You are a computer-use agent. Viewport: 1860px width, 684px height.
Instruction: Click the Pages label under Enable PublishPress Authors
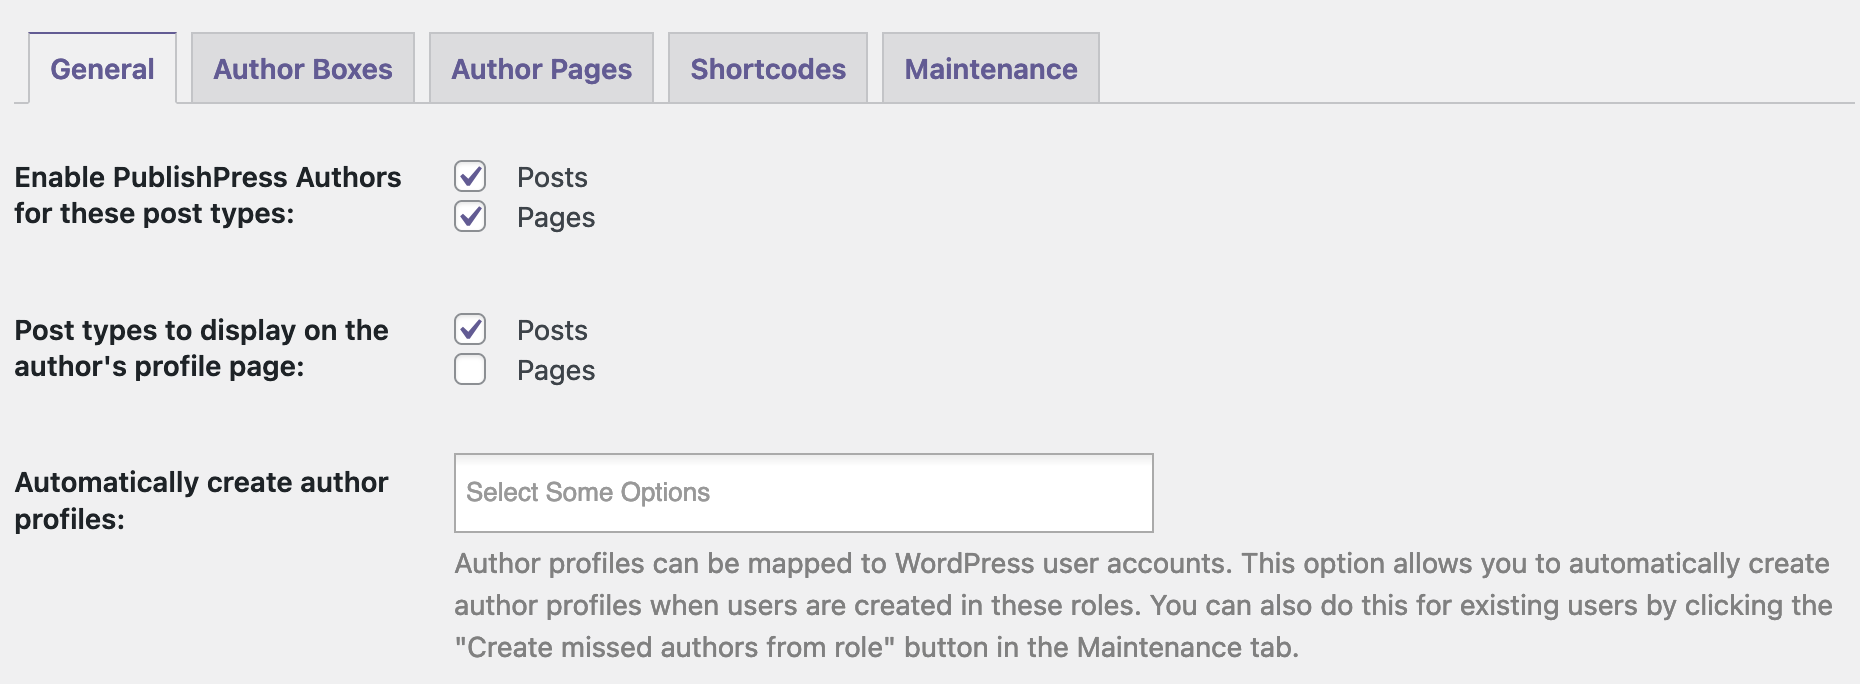pyautogui.click(x=556, y=217)
